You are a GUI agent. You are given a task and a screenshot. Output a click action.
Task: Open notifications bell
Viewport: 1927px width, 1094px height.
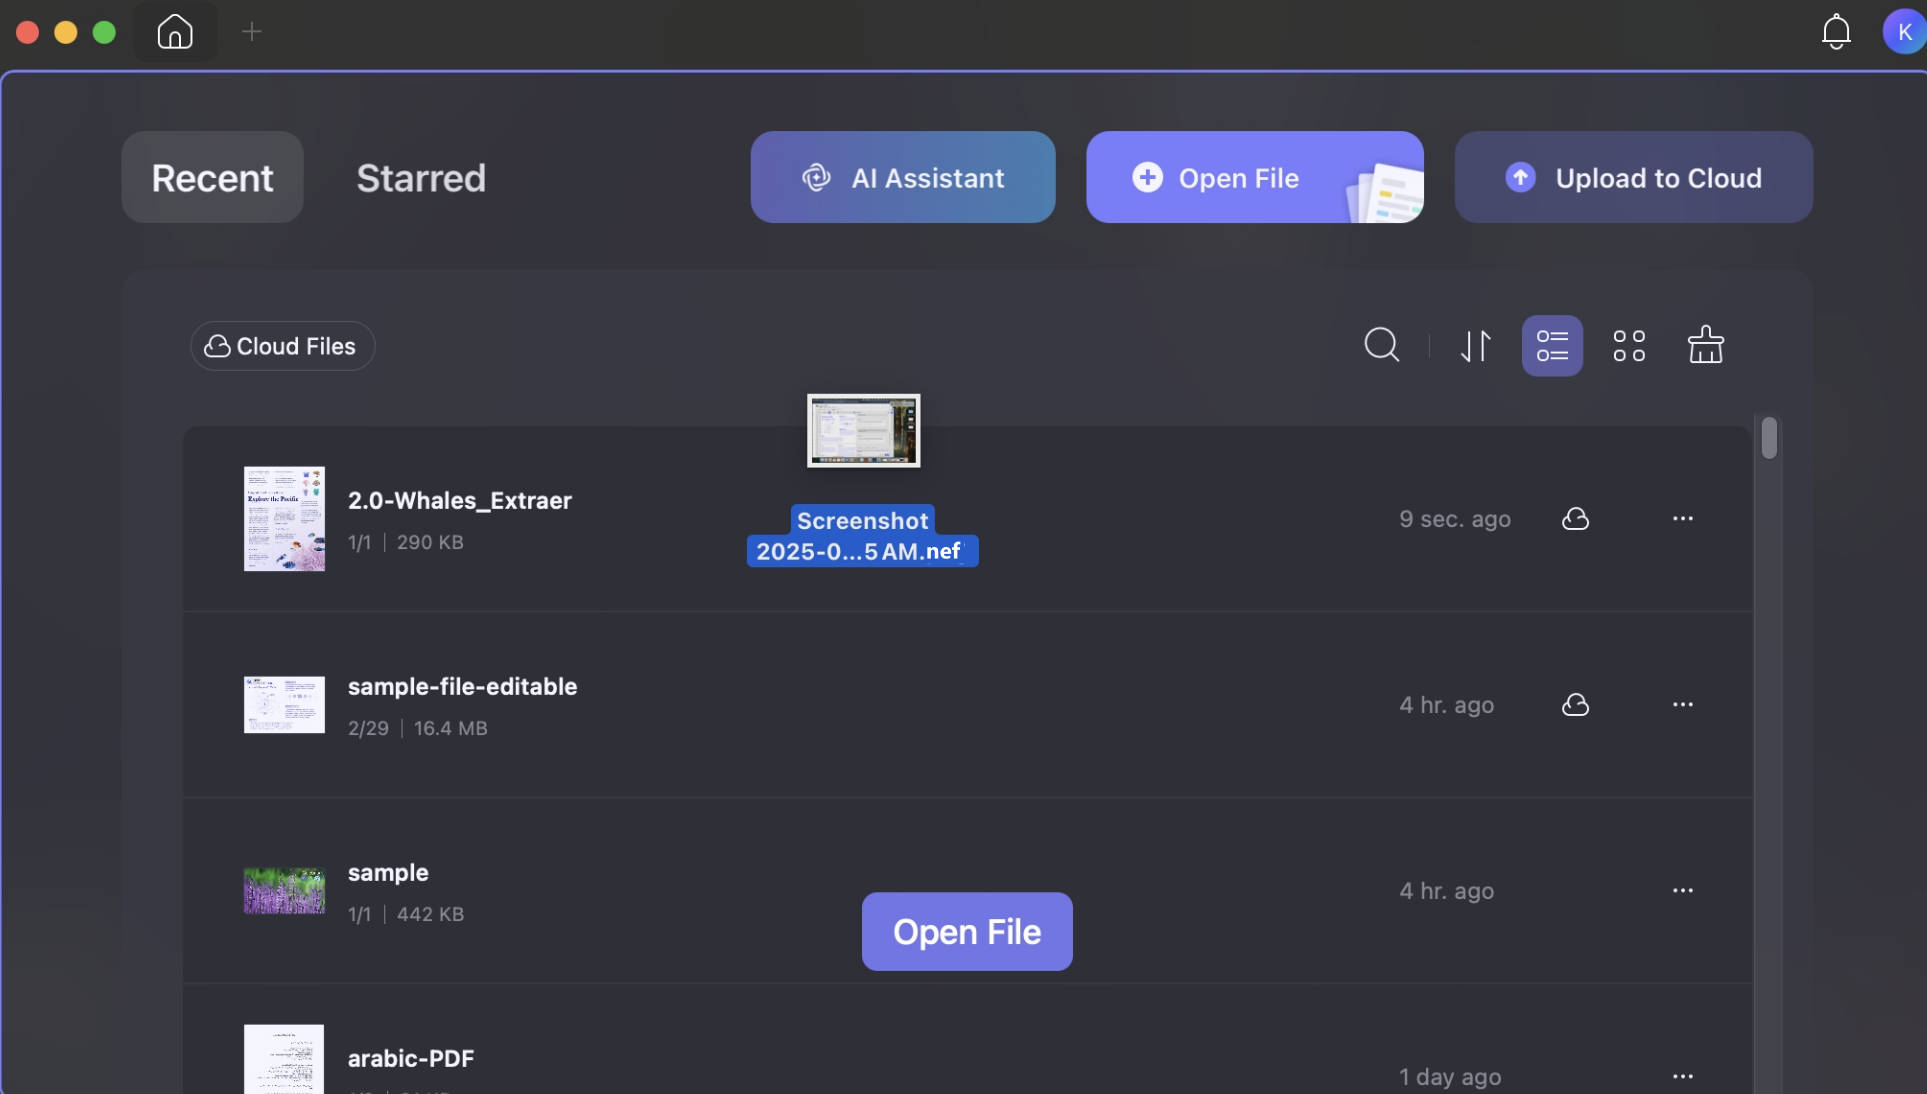coord(1836,32)
